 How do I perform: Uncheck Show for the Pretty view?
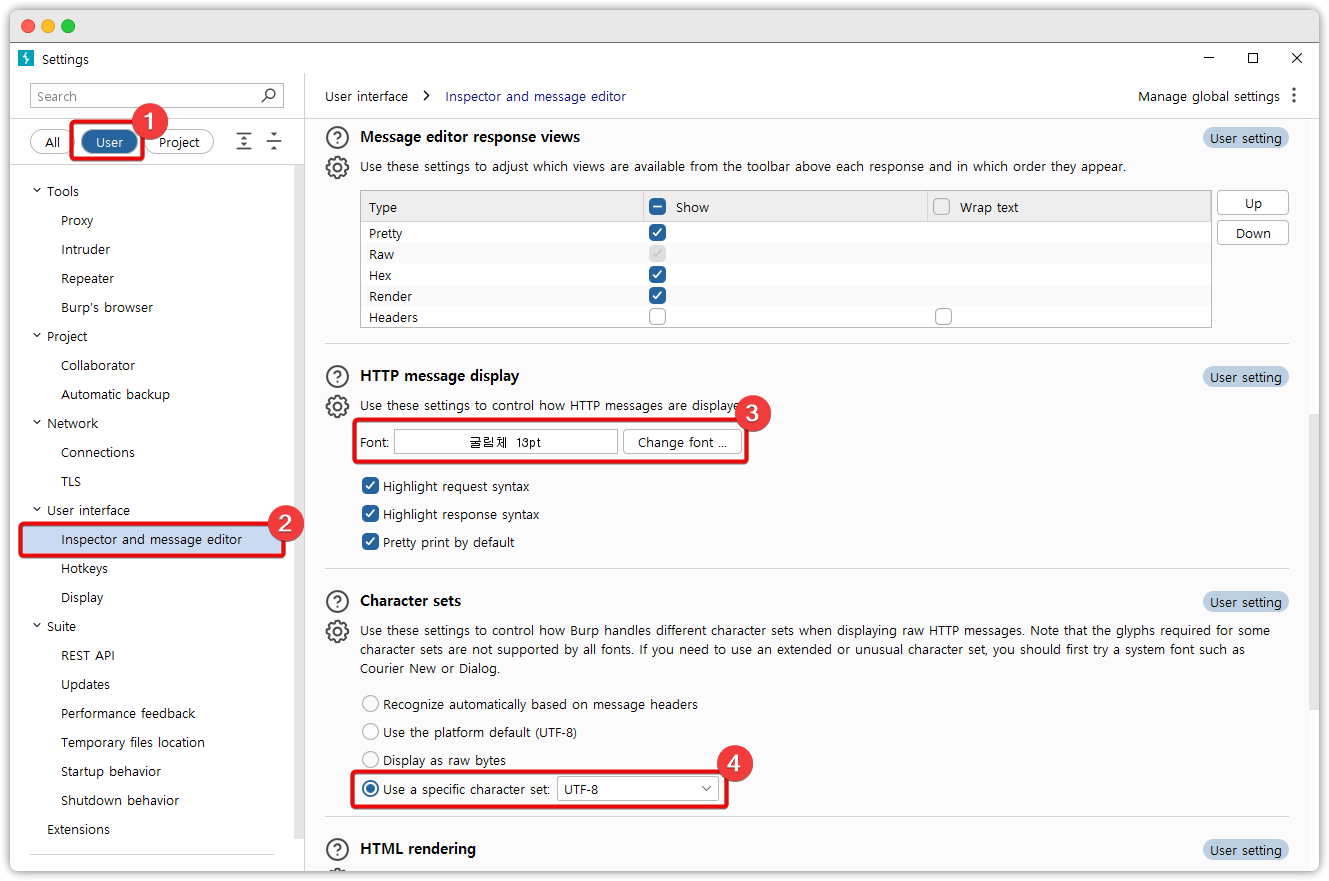pyautogui.click(x=657, y=232)
